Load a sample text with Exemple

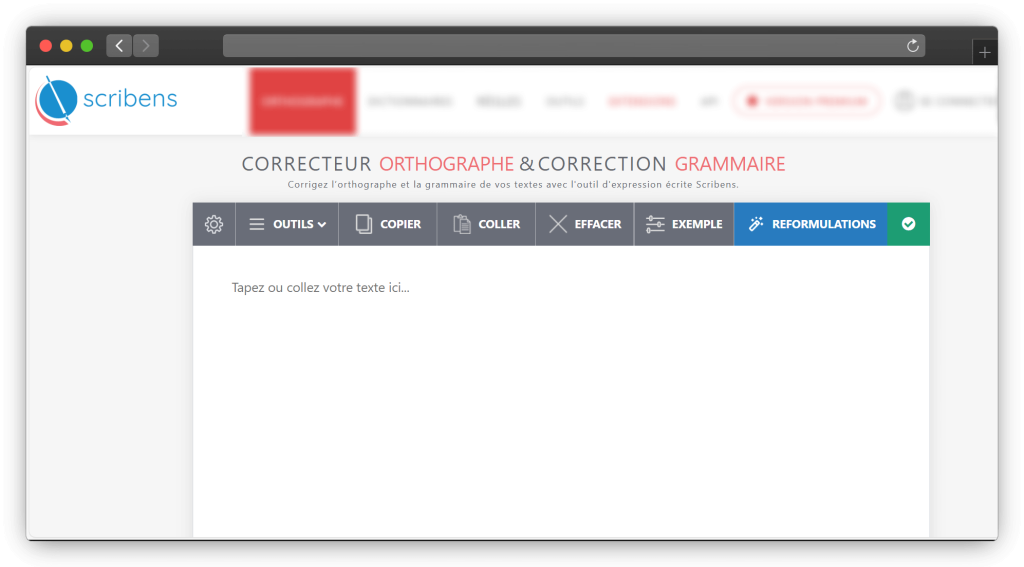point(684,224)
